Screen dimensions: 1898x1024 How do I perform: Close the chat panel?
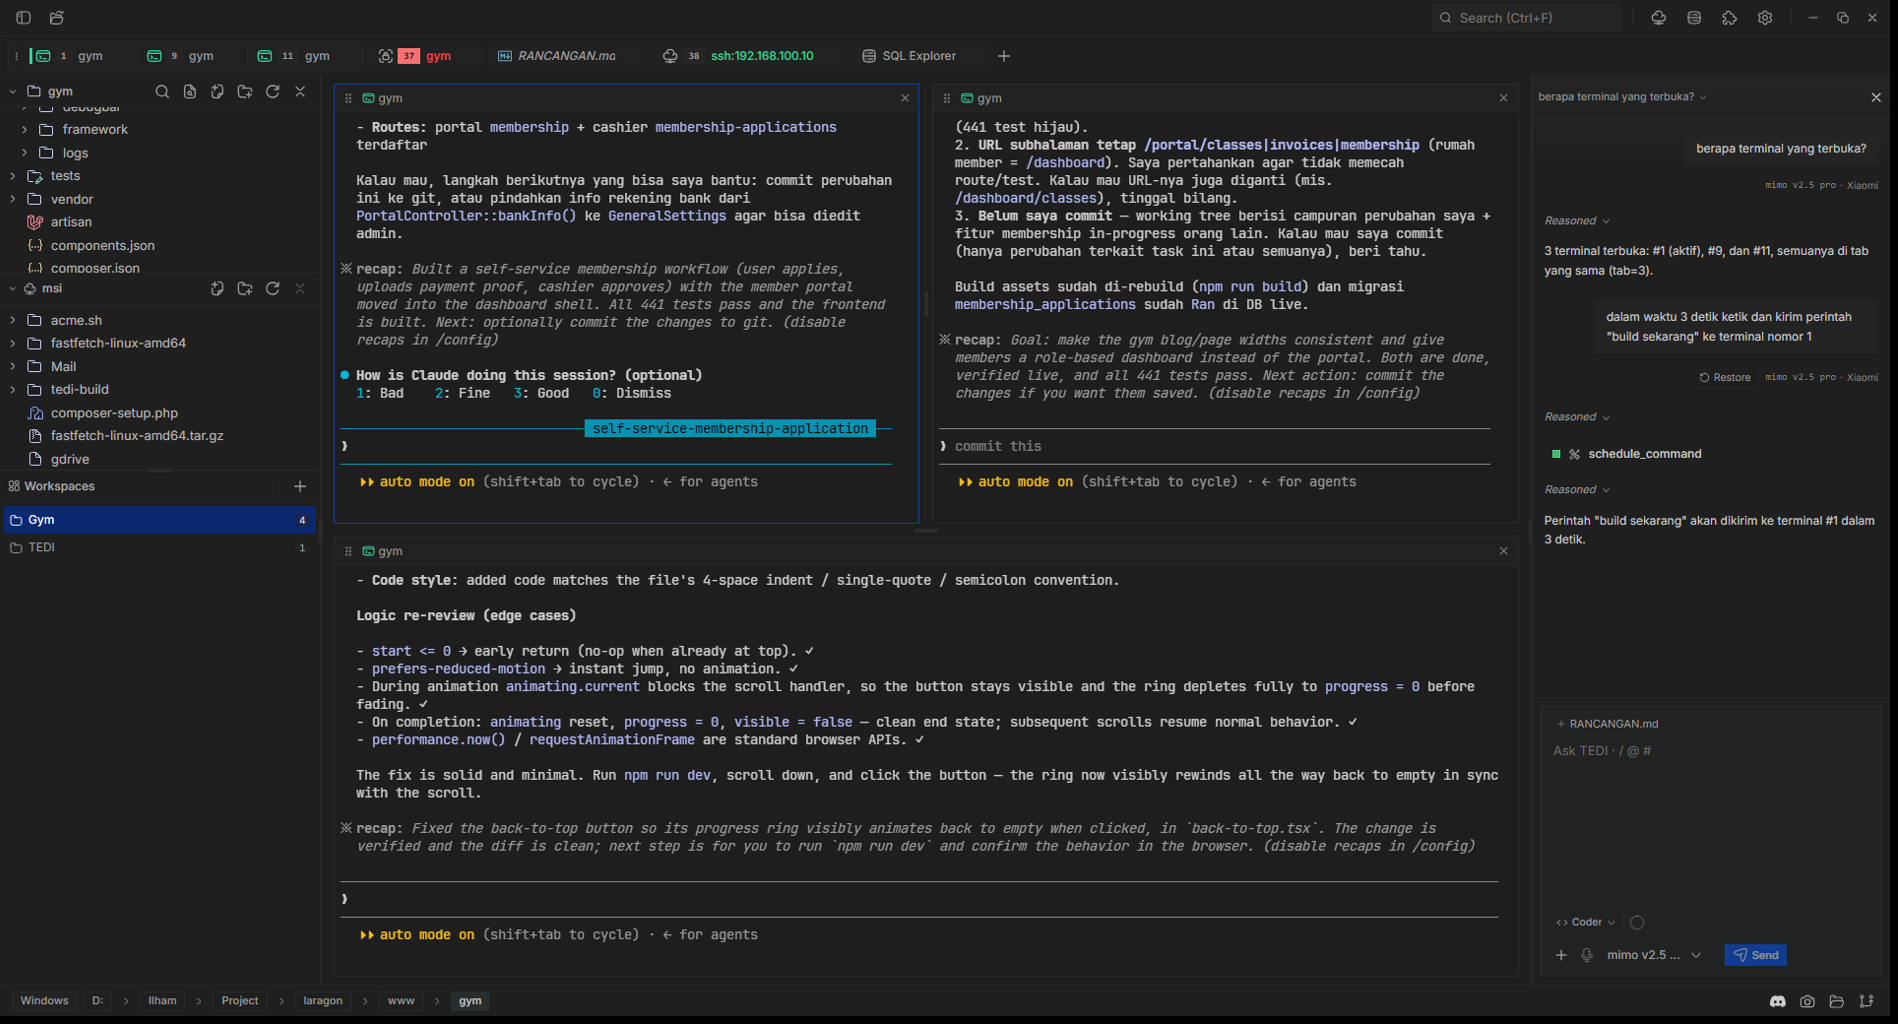(x=1876, y=97)
